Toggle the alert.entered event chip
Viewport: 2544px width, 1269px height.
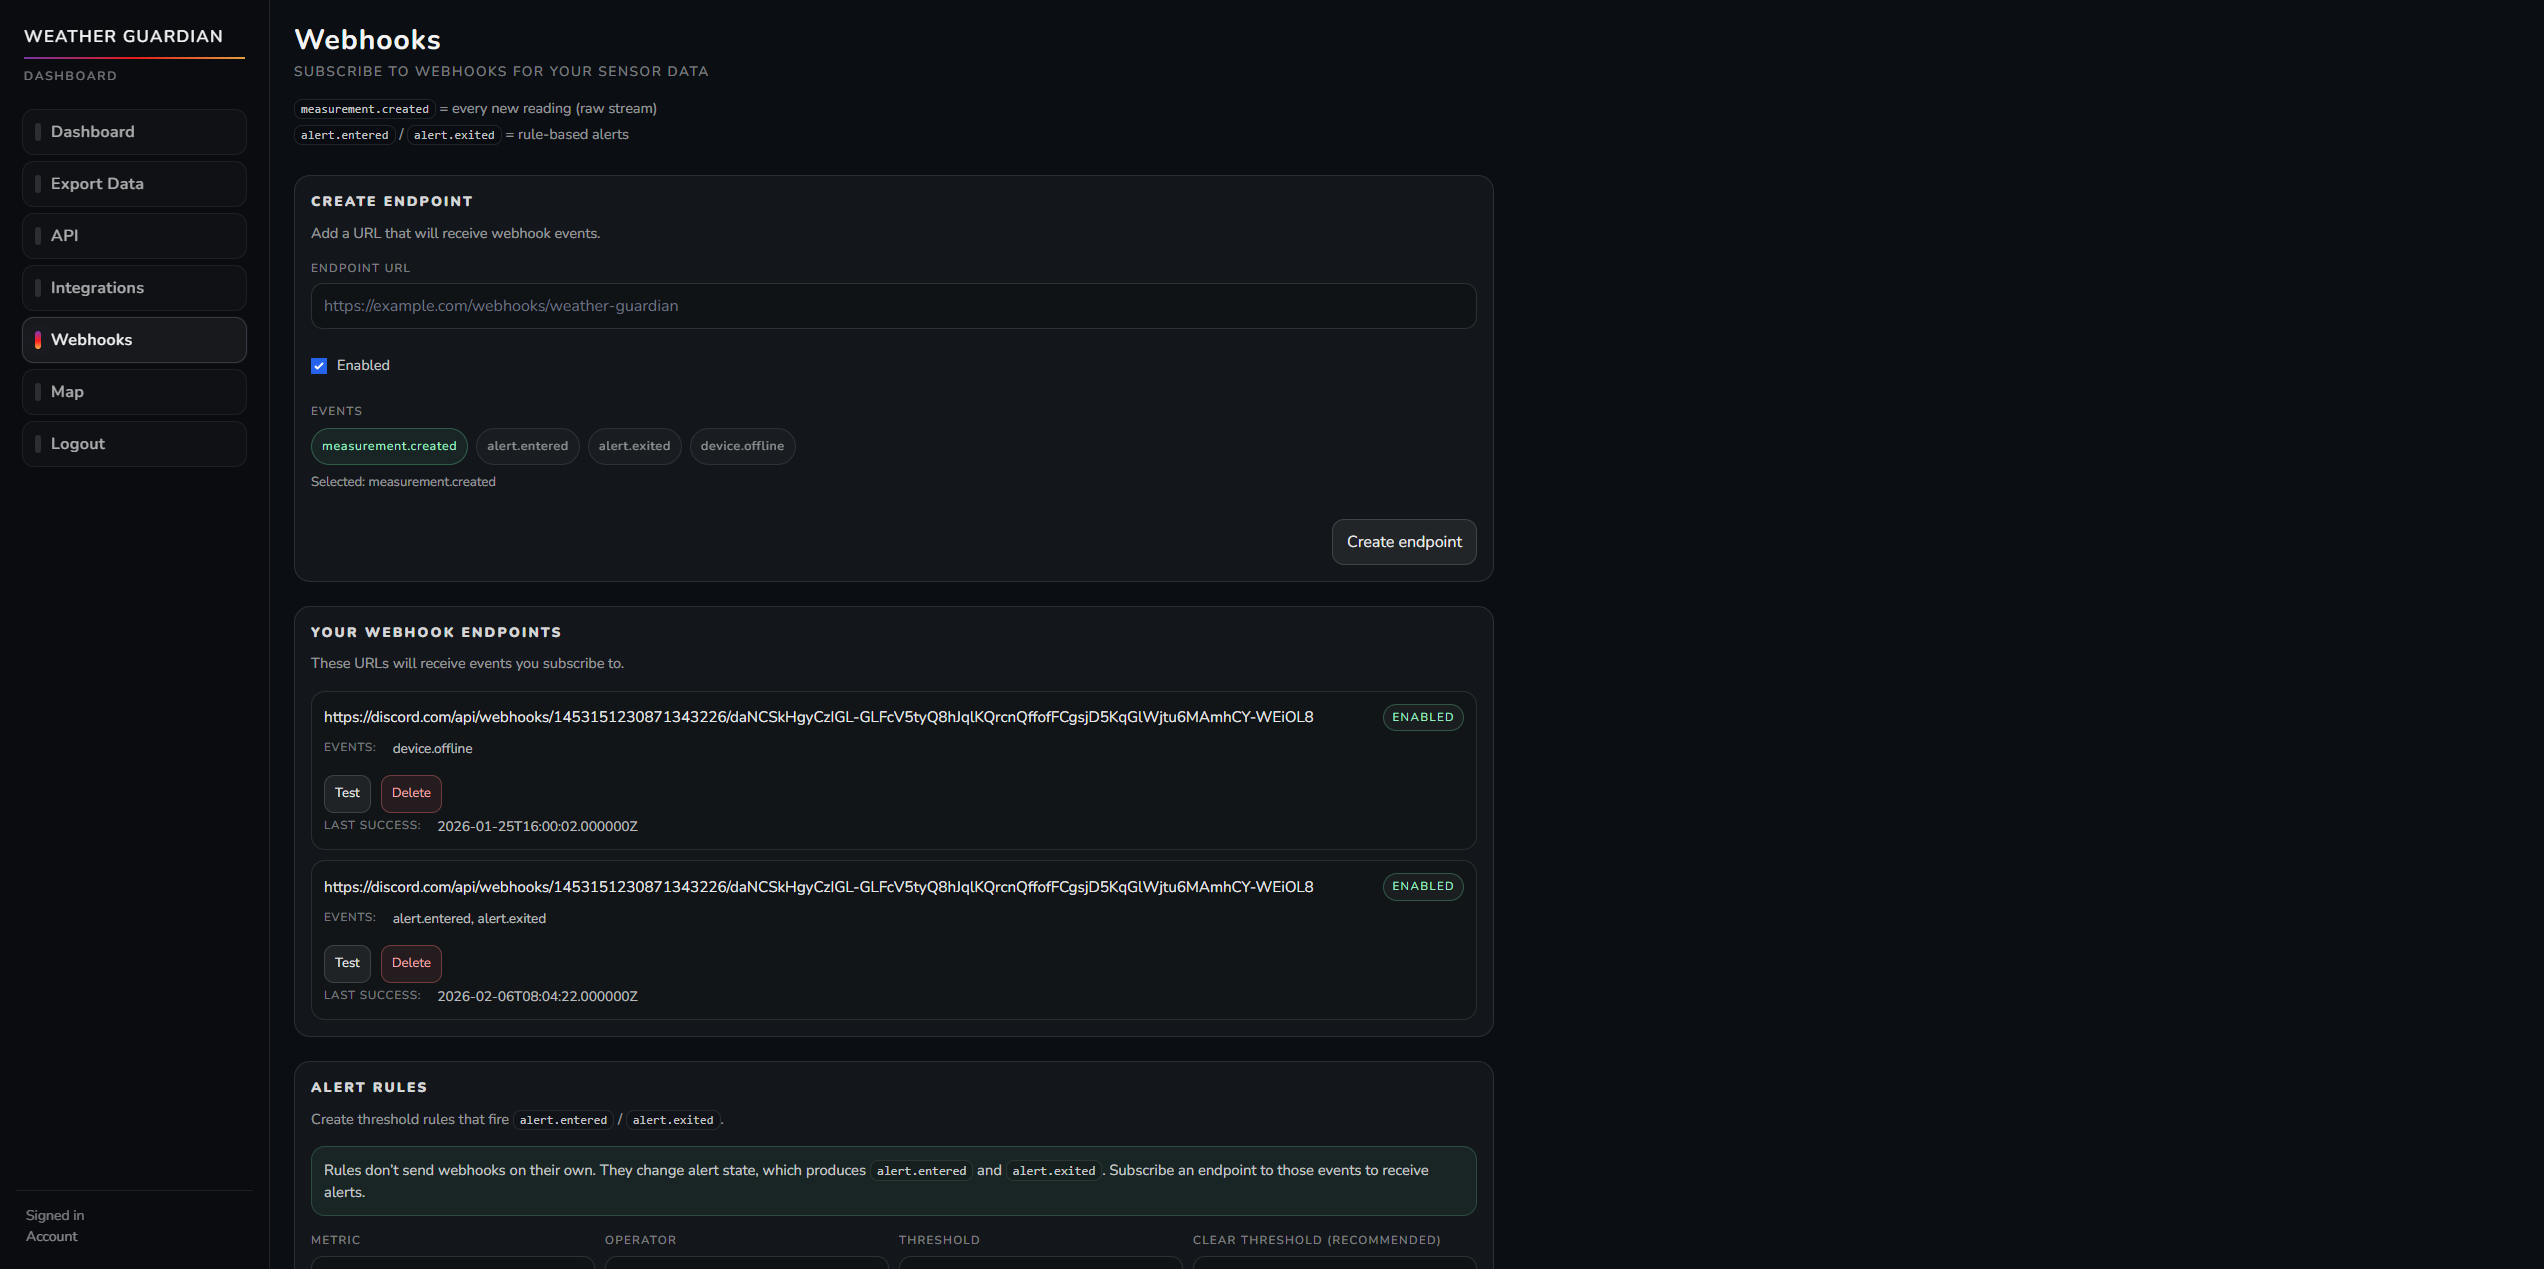[x=527, y=446]
